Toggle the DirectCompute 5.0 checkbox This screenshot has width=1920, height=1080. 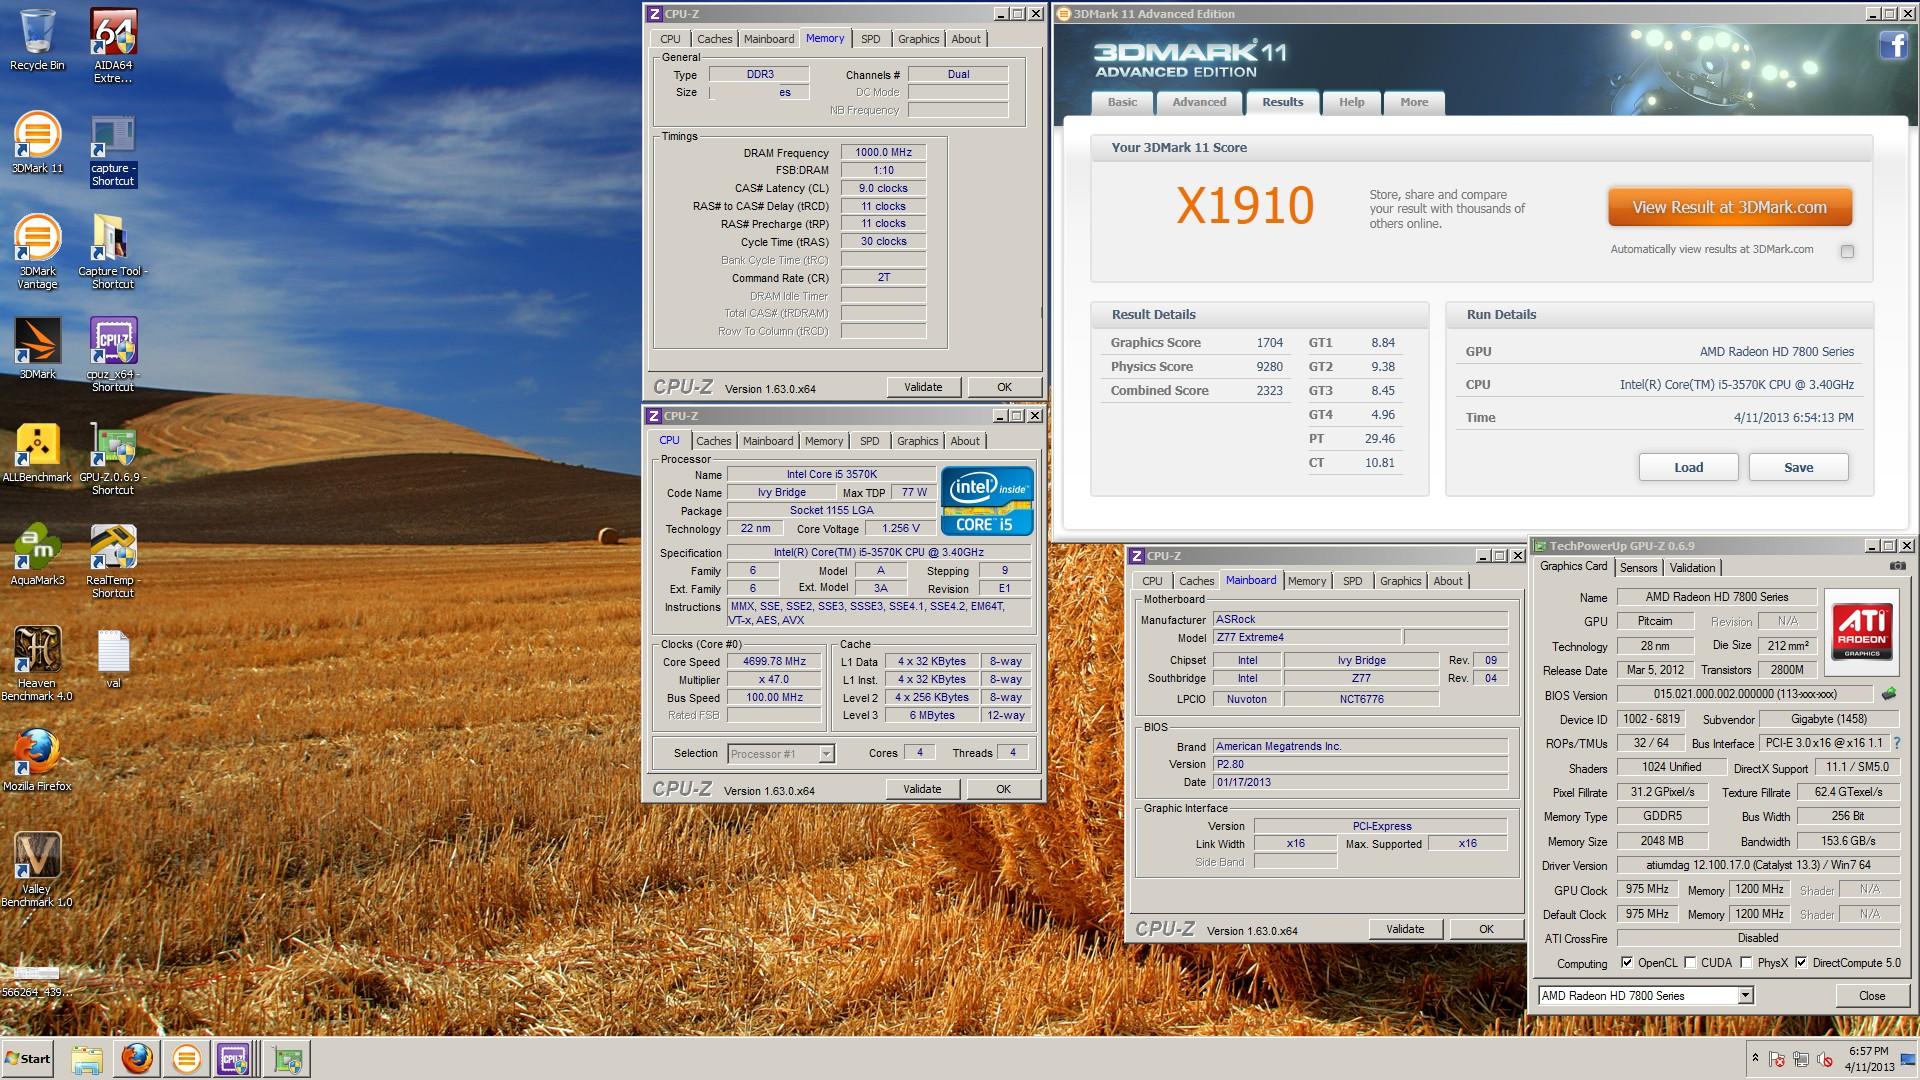point(1801,963)
